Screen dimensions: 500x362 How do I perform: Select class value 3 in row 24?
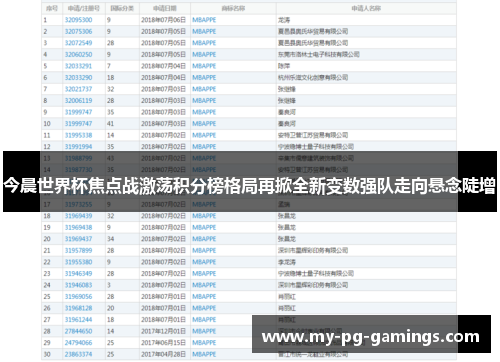(109, 285)
